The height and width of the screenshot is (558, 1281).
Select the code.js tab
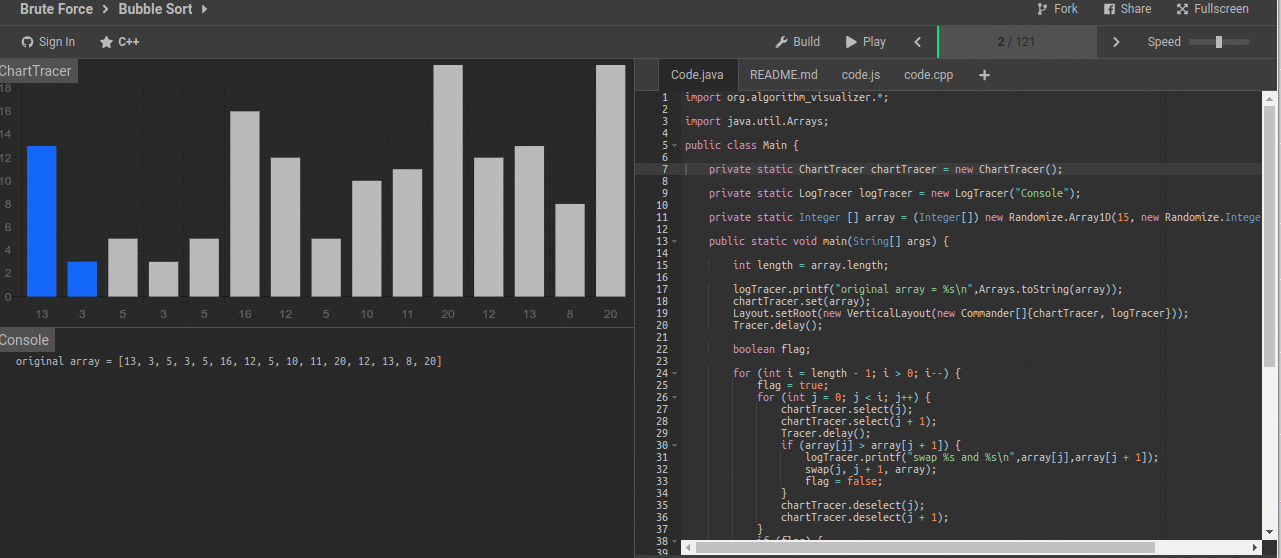[860, 75]
